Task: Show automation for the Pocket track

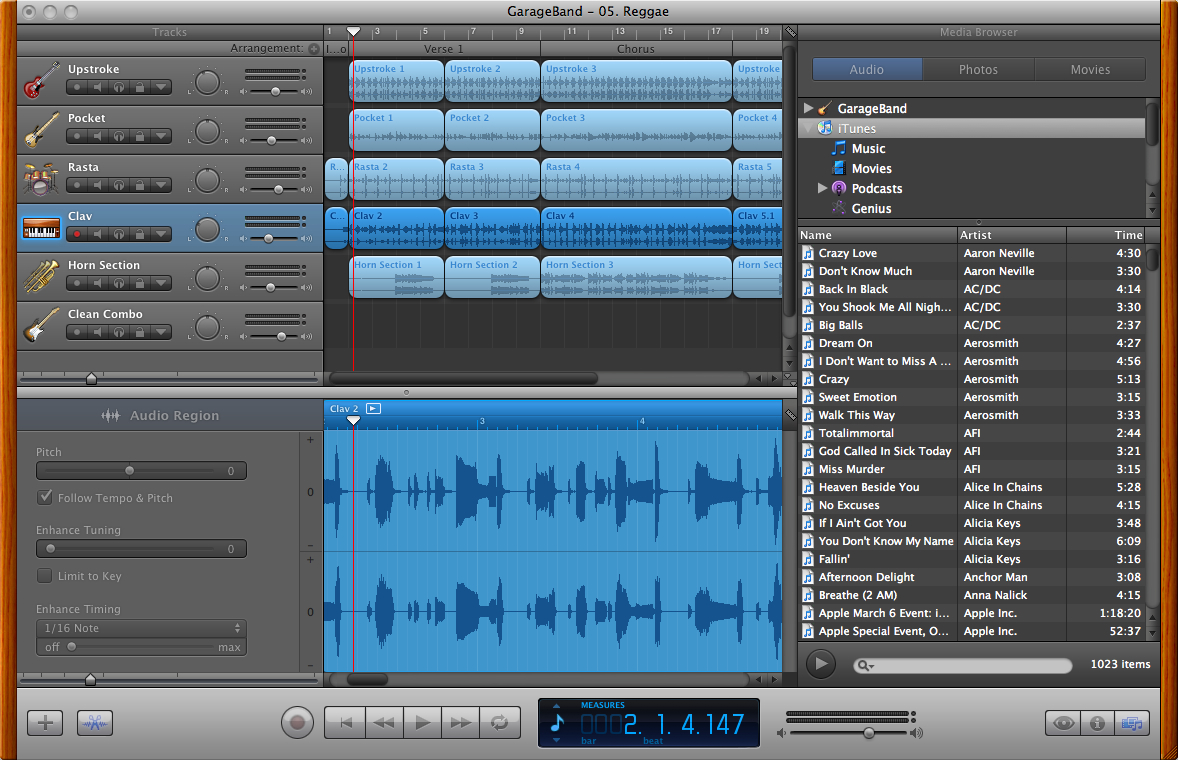Action: tap(161, 136)
